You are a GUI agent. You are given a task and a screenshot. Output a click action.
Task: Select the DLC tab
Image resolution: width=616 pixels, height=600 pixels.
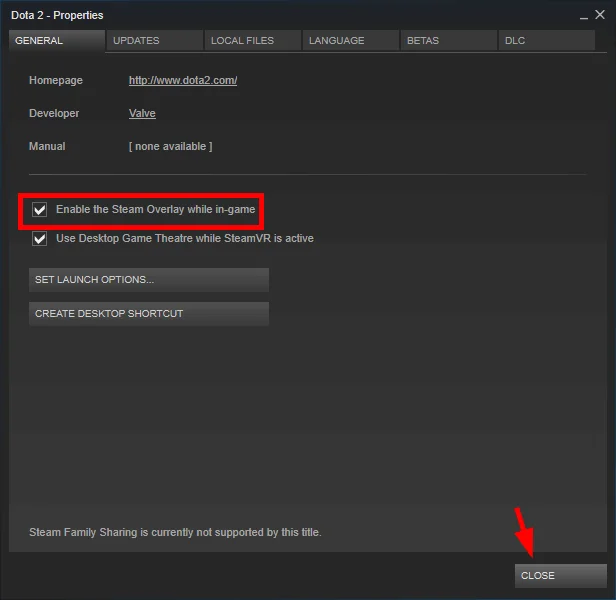coord(547,40)
